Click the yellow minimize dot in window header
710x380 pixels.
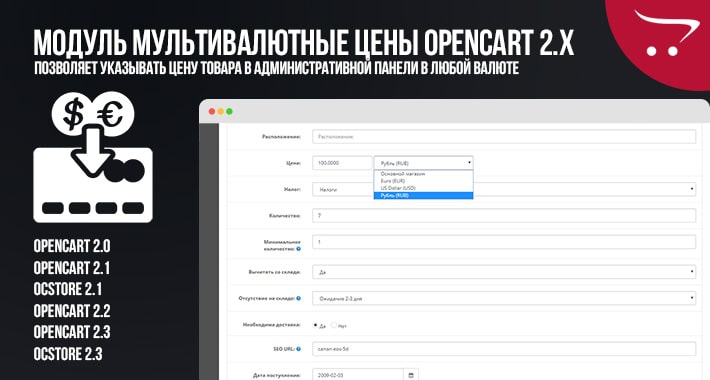(221, 111)
